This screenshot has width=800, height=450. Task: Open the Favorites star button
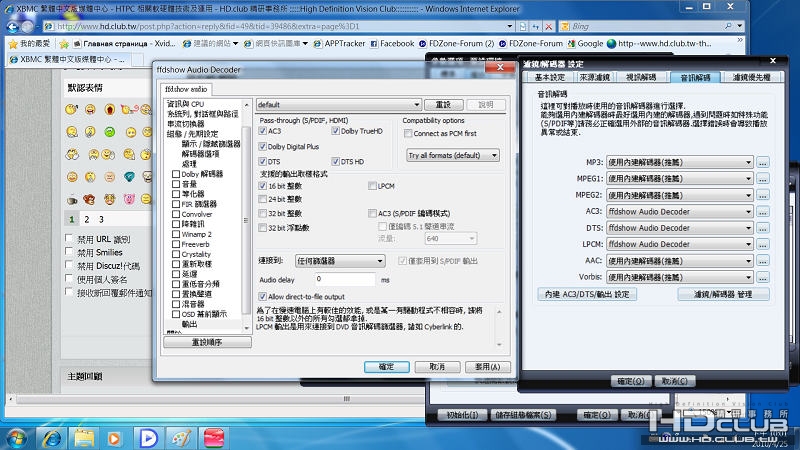[30, 44]
